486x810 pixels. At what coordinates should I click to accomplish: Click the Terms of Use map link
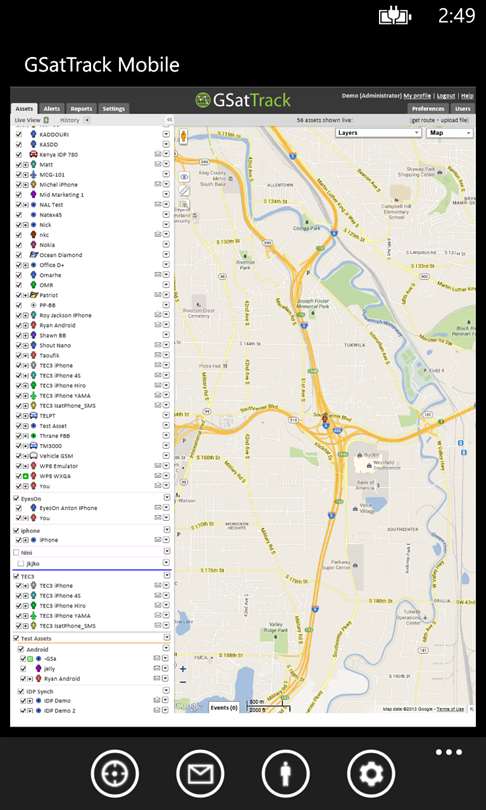point(450,709)
